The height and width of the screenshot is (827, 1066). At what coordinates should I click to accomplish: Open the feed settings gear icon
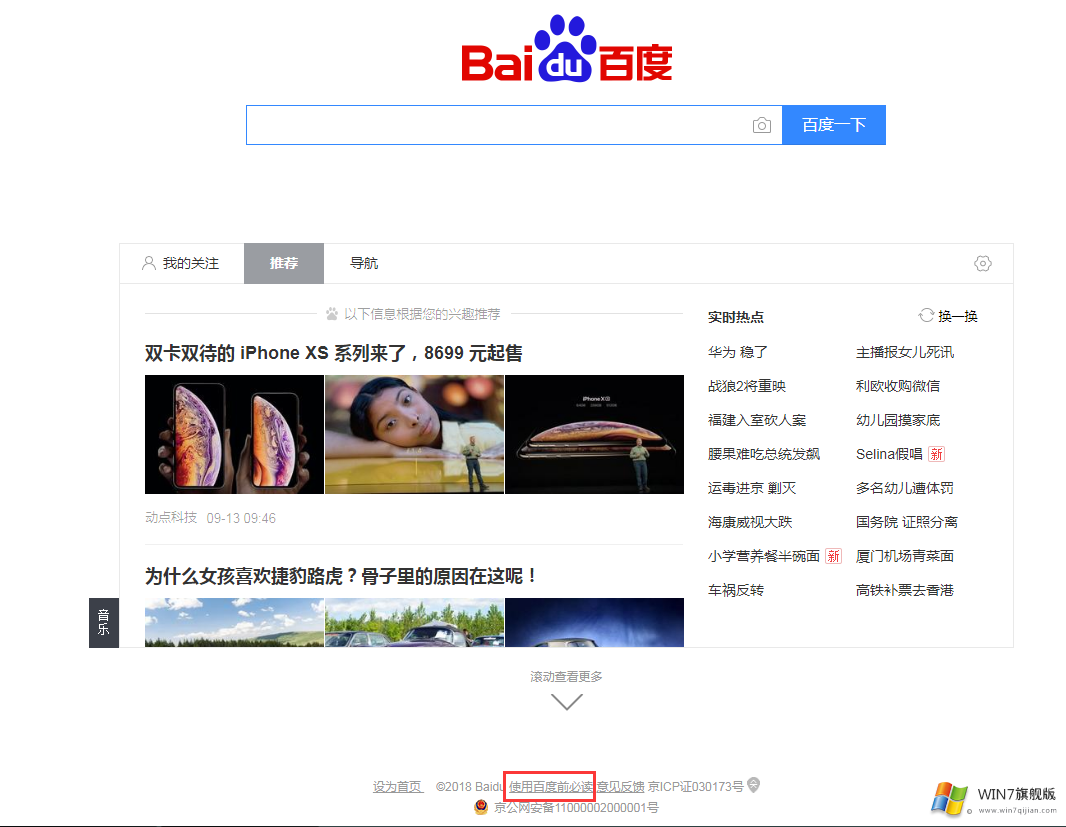(x=982, y=263)
